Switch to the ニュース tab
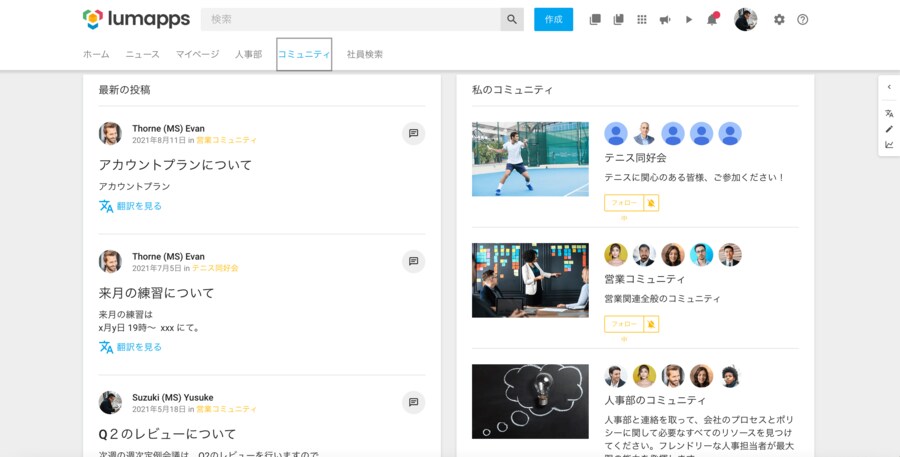900x457 pixels. 142,54
